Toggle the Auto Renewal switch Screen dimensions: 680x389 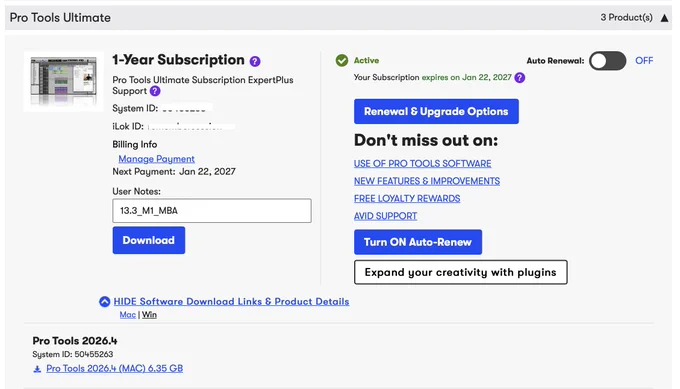[608, 61]
